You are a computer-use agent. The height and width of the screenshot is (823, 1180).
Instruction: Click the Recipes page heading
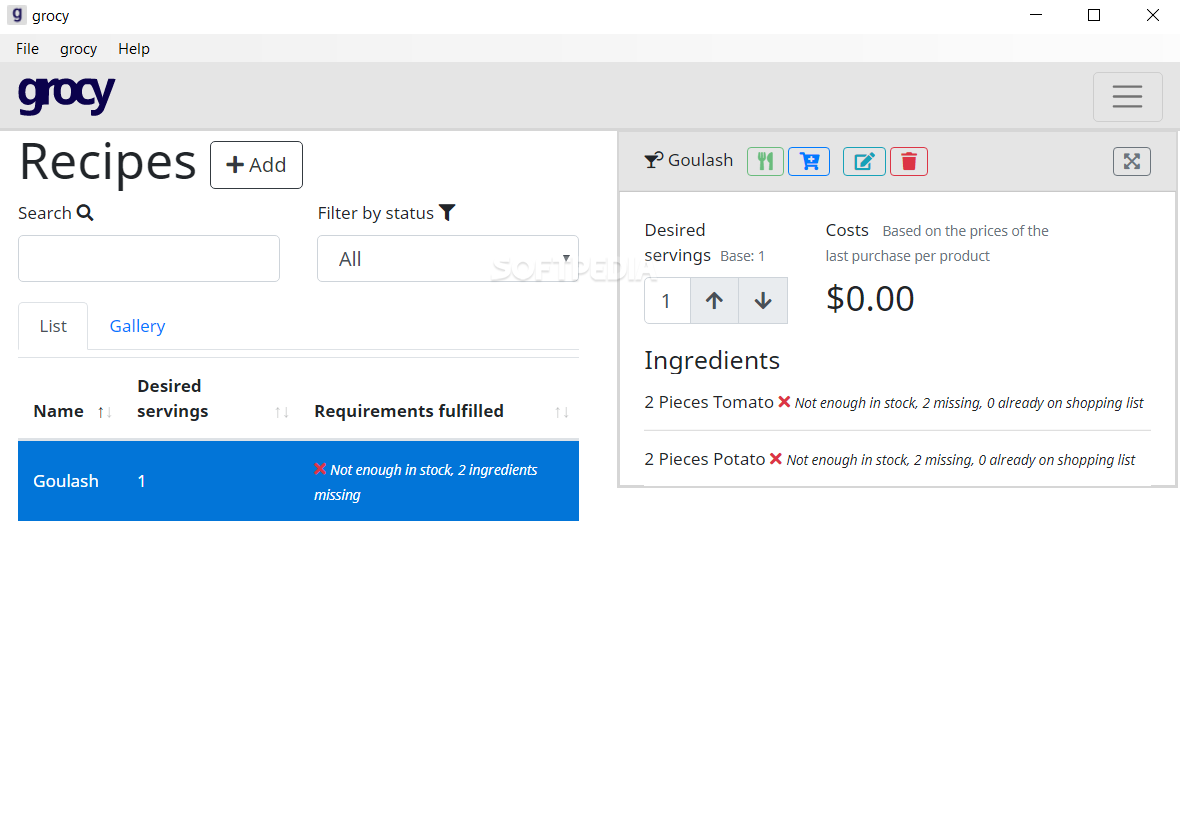point(108,162)
